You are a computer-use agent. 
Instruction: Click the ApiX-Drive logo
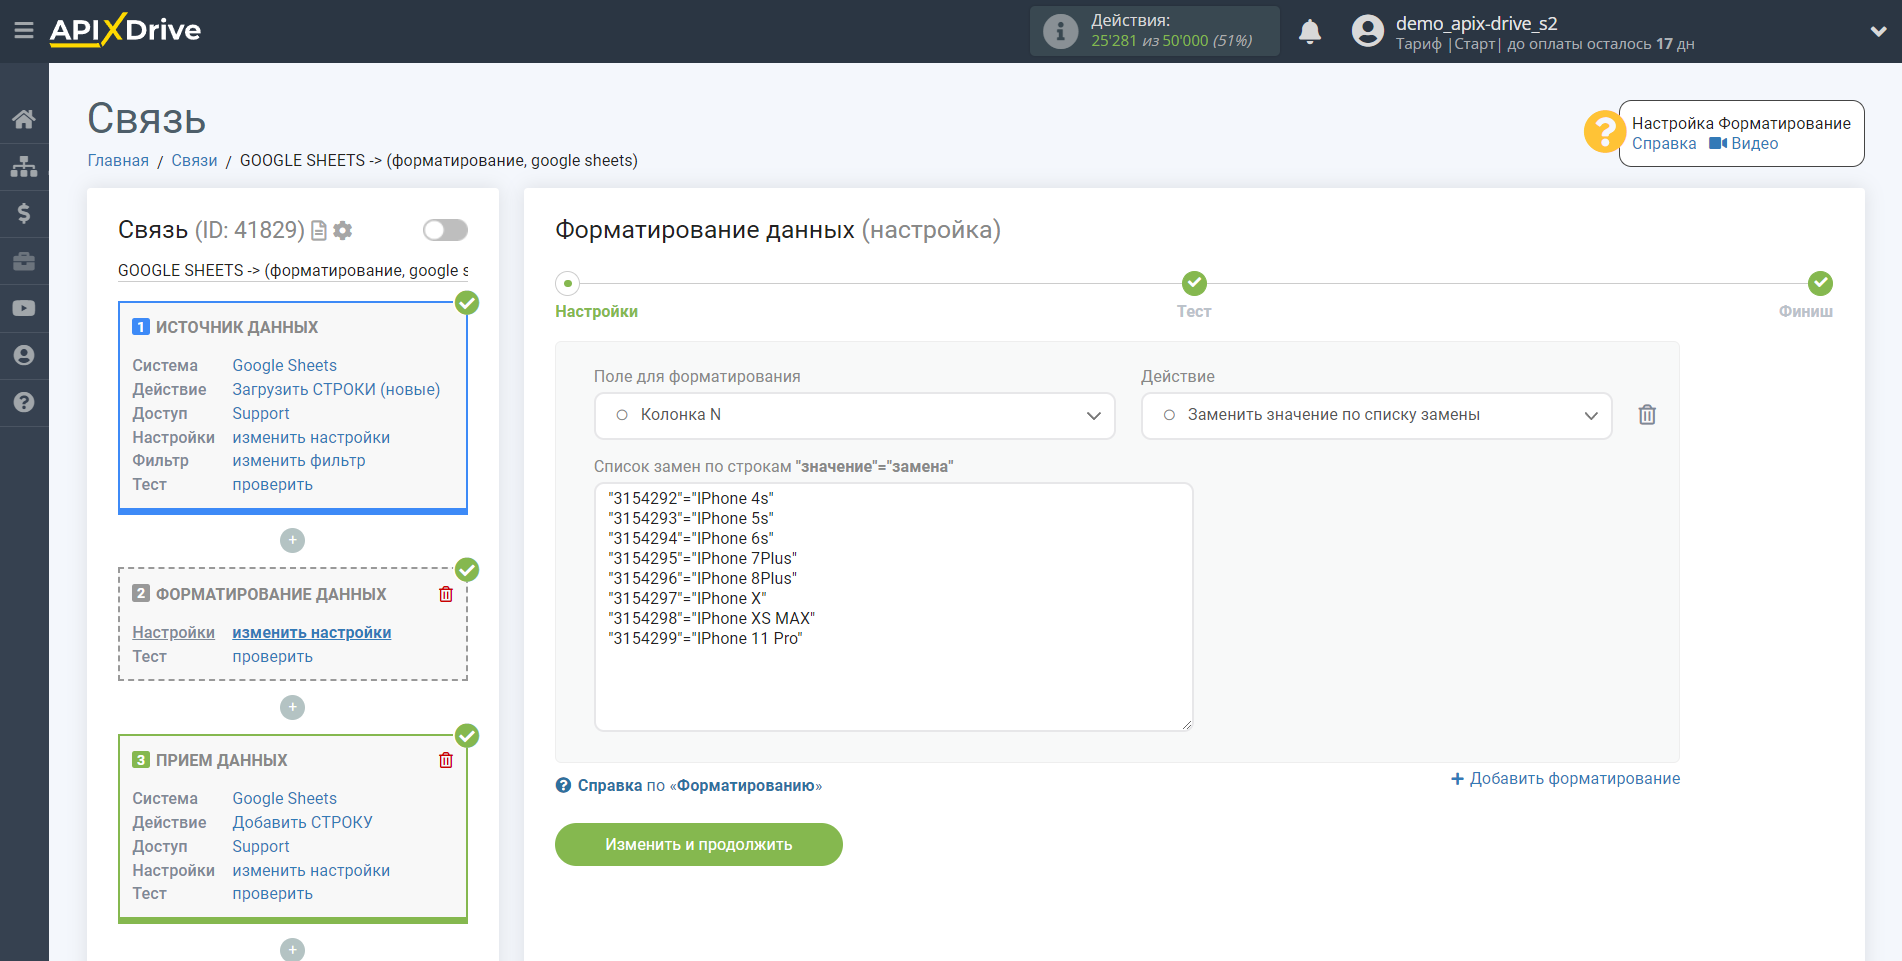(x=125, y=30)
